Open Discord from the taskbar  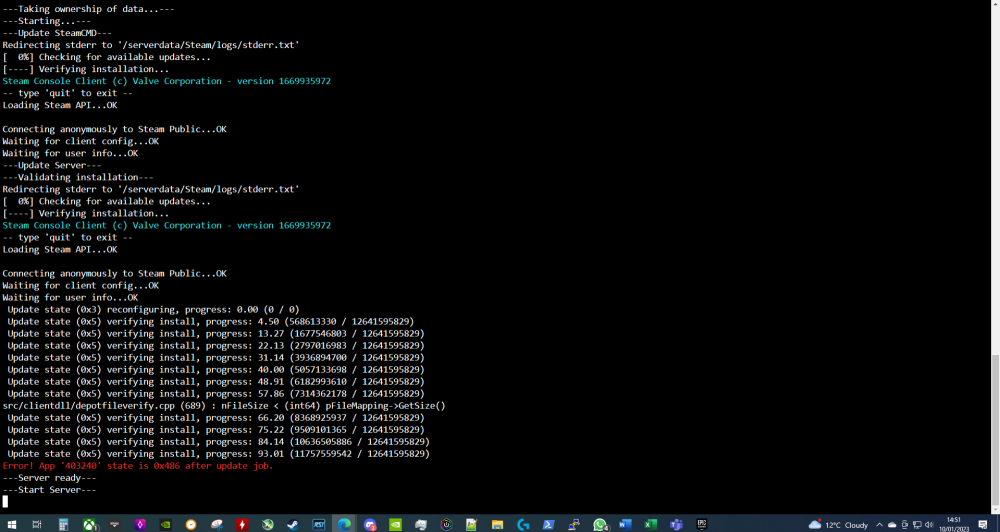coord(370,524)
